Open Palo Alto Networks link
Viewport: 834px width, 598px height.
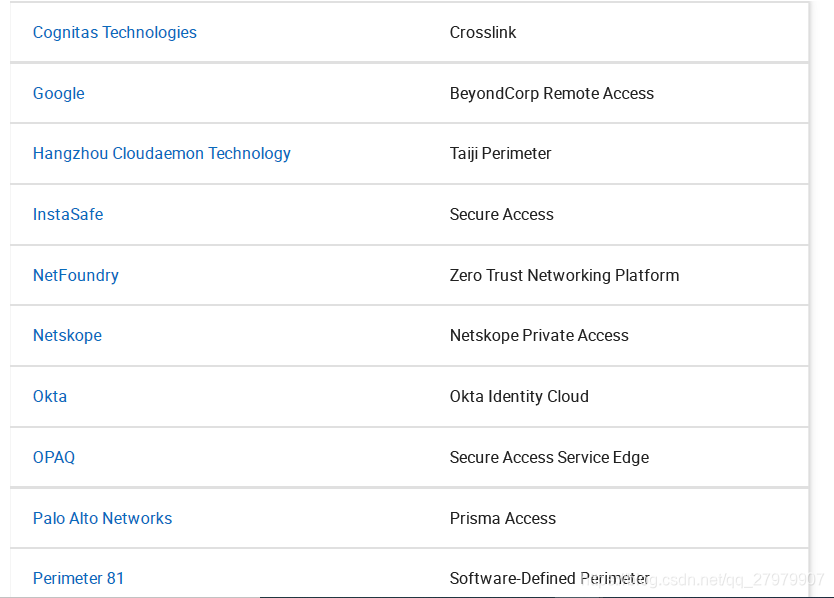pyautogui.click(x=103, y=518)
